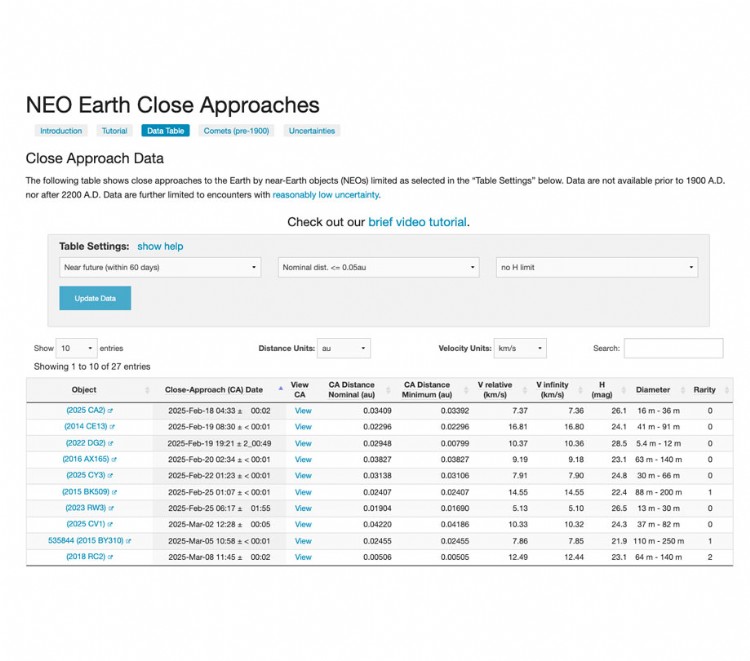
Task: Focus the table Search input field
Action: [673, 348]
